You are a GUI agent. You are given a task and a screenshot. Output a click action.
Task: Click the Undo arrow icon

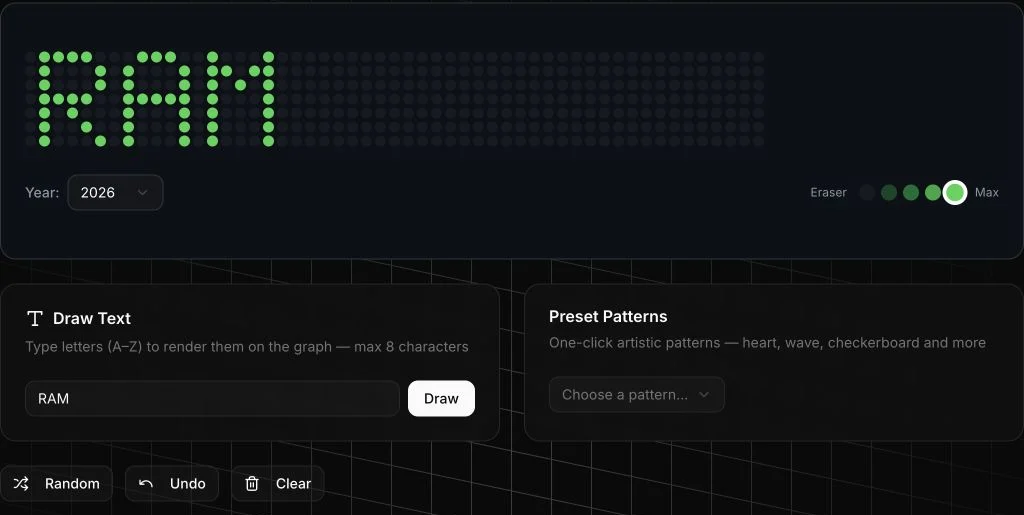pyautogui.click(x=146, y=484)
